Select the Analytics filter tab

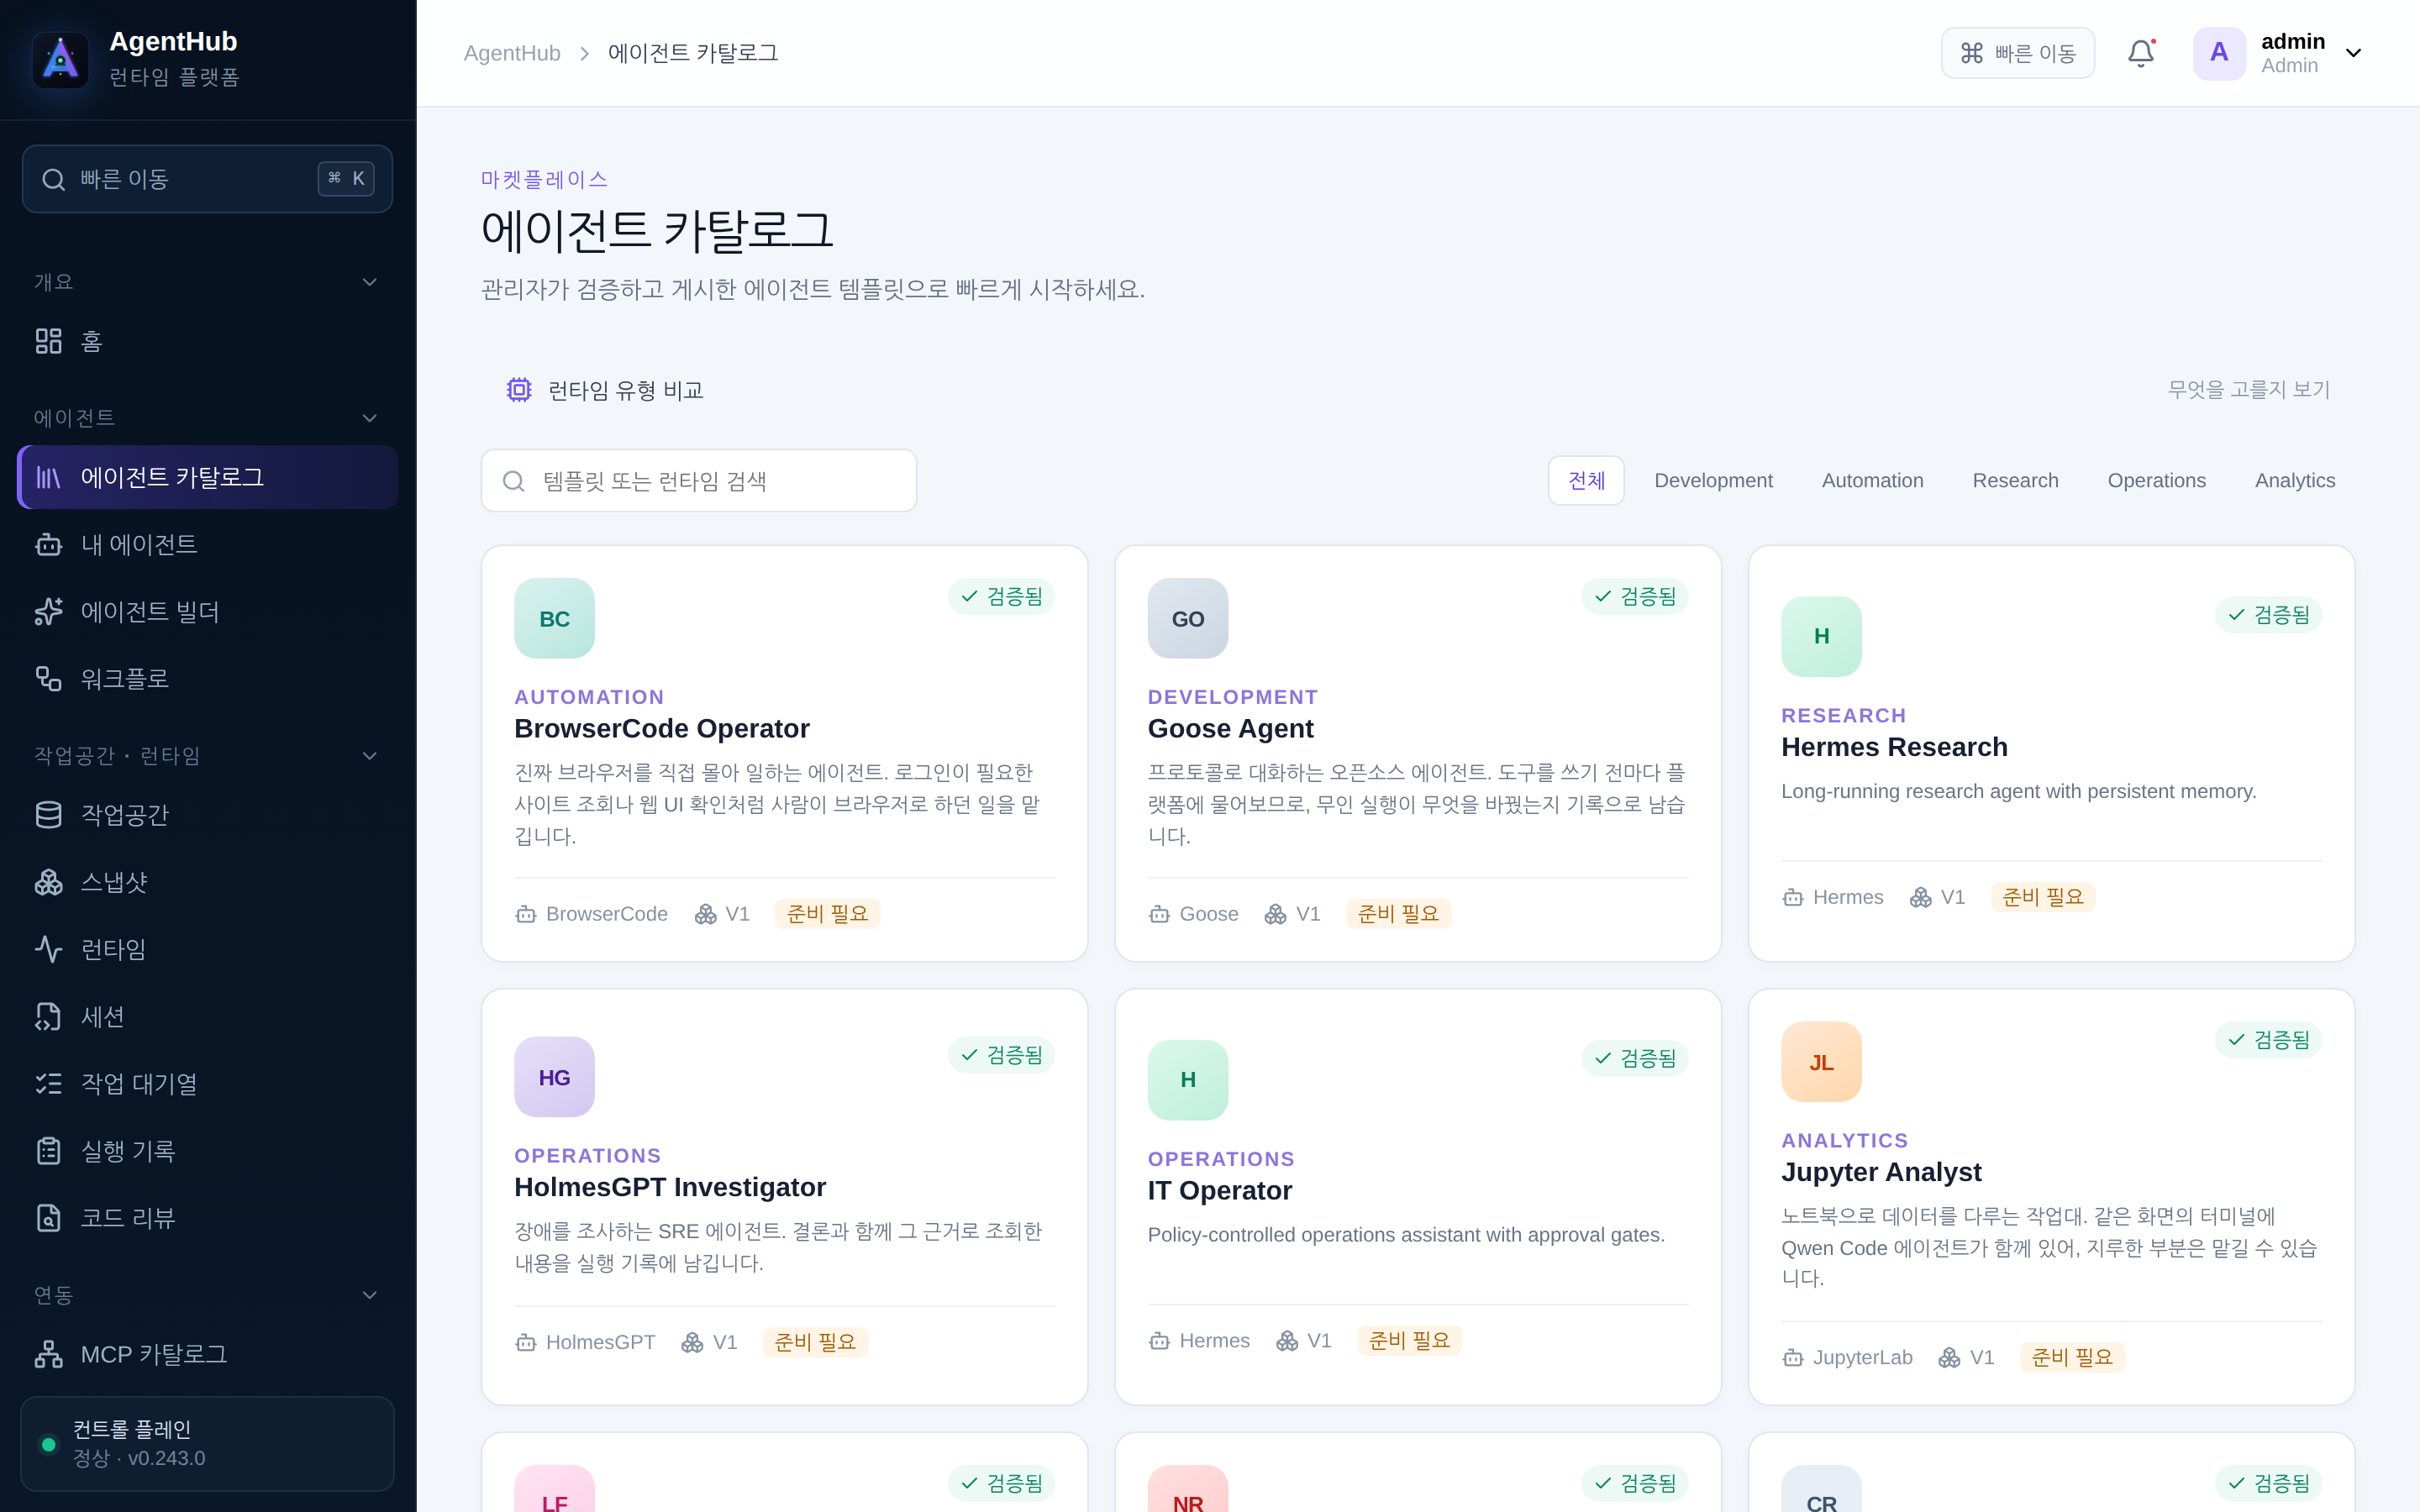[2295, 481]
